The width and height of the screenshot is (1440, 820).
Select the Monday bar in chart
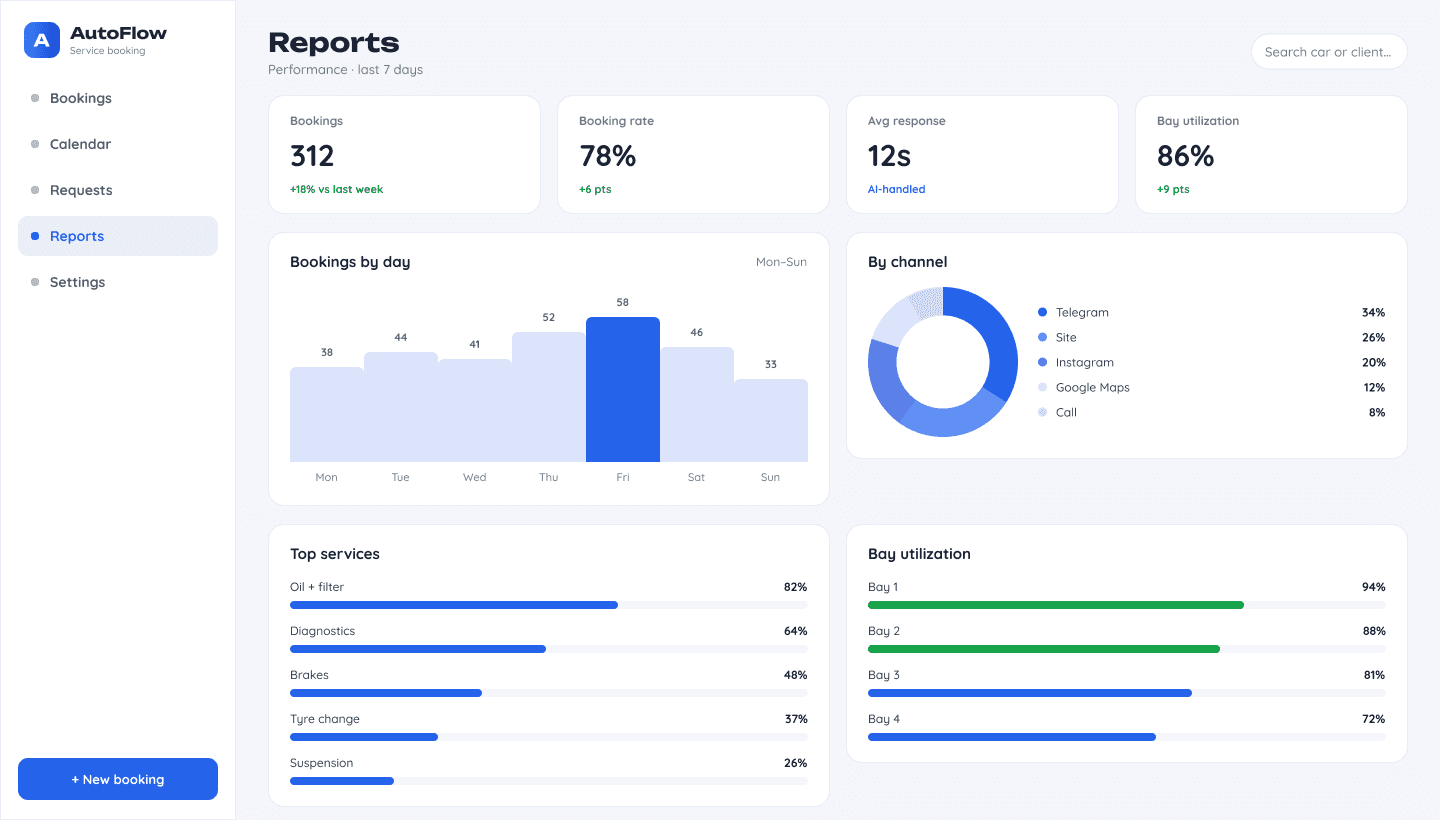point(327,414)
